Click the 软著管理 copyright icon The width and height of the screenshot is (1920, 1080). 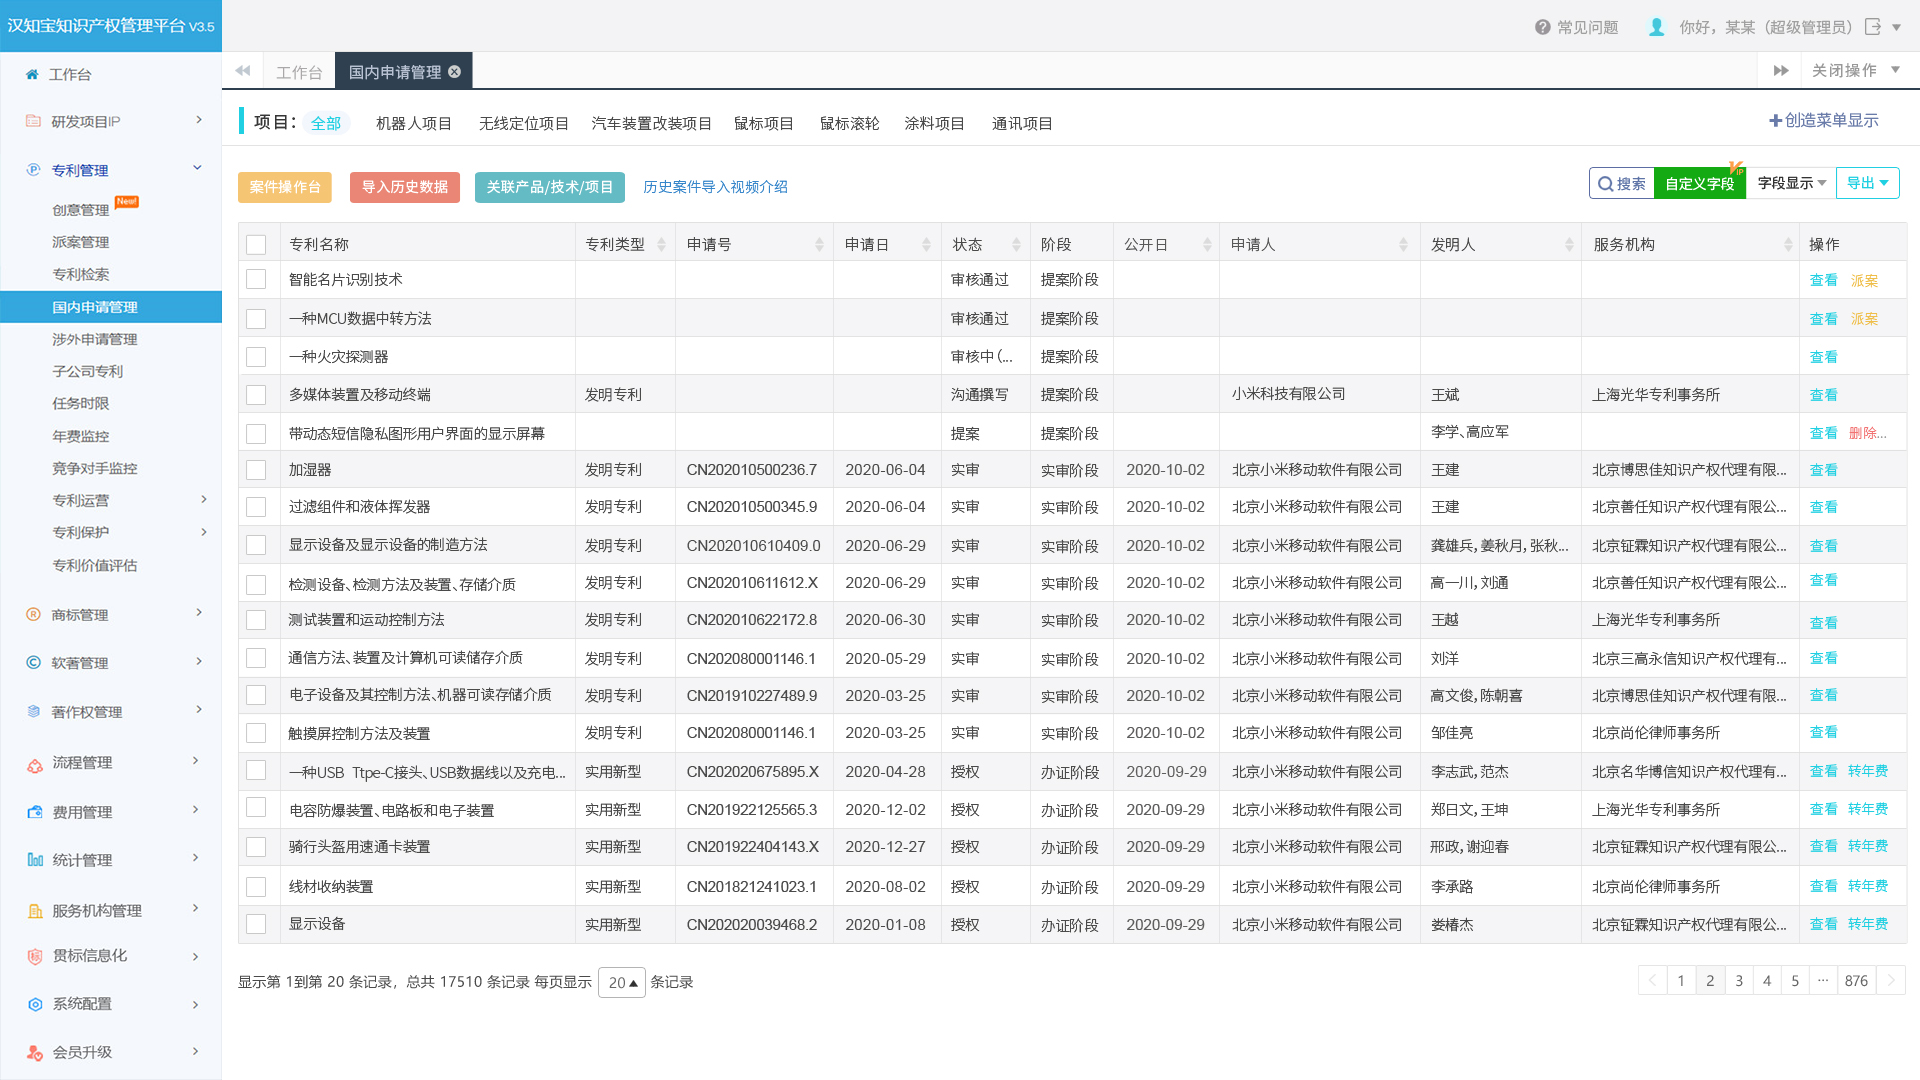pos(33,662)
